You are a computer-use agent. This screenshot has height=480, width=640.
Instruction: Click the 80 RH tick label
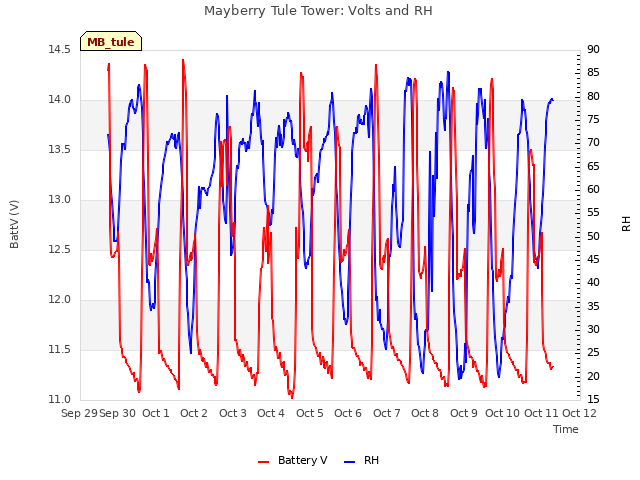coord(593,97)
